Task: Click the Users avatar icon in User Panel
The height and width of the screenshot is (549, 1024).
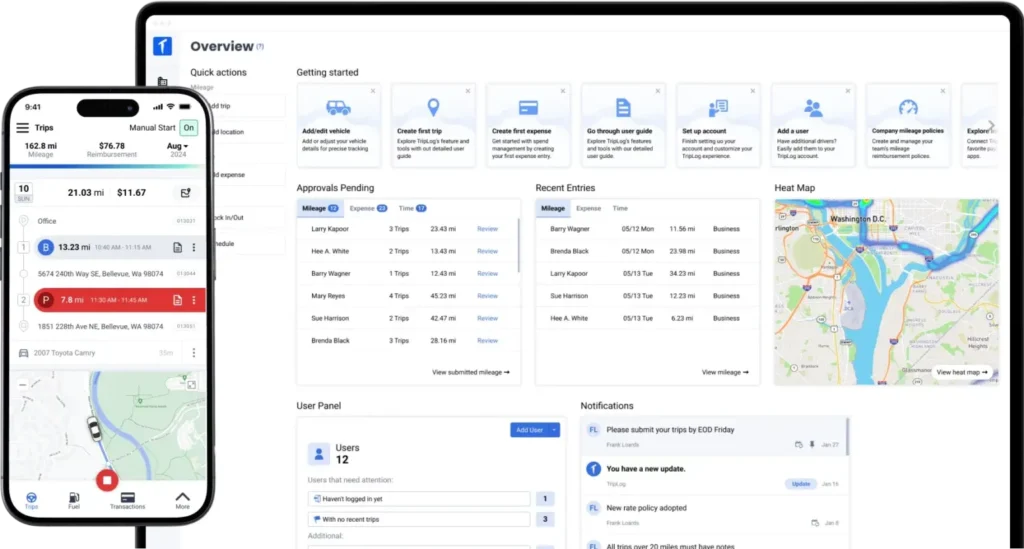Action: pyautogui.click(x=319, y=454)
